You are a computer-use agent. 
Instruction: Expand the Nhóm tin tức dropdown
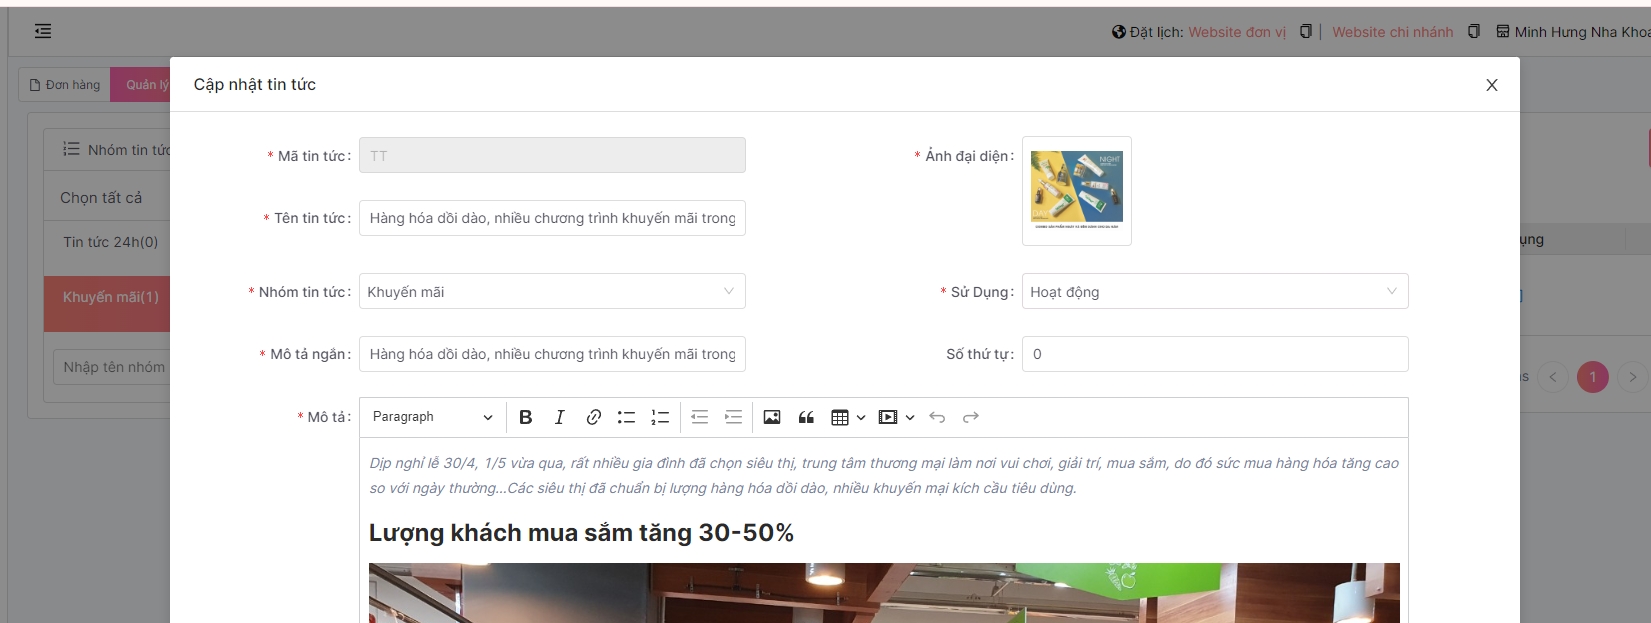[x=552, y=292]
